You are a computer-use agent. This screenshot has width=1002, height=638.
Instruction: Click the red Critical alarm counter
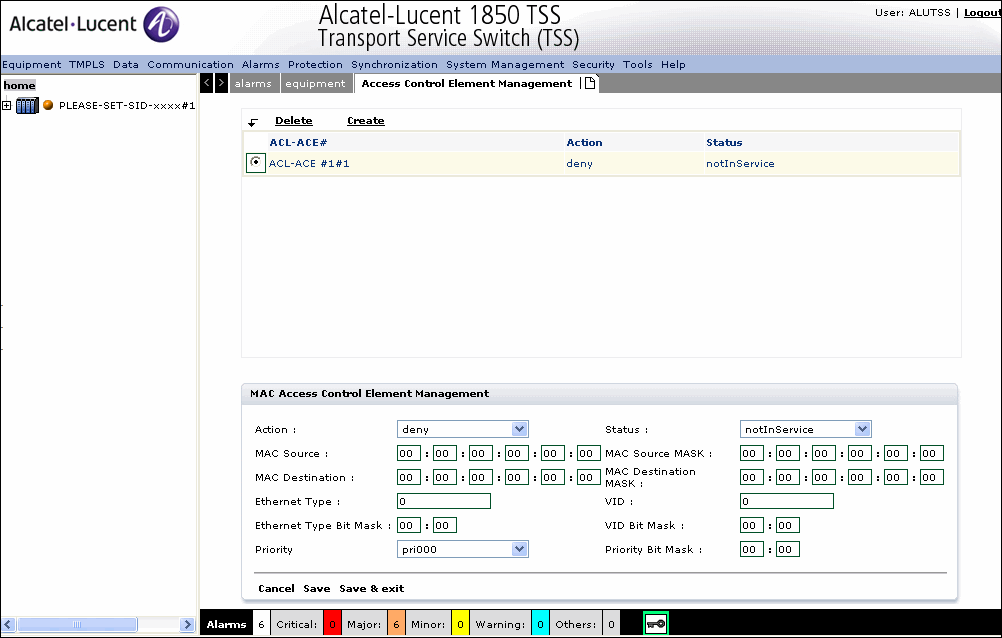coord(332,624)
